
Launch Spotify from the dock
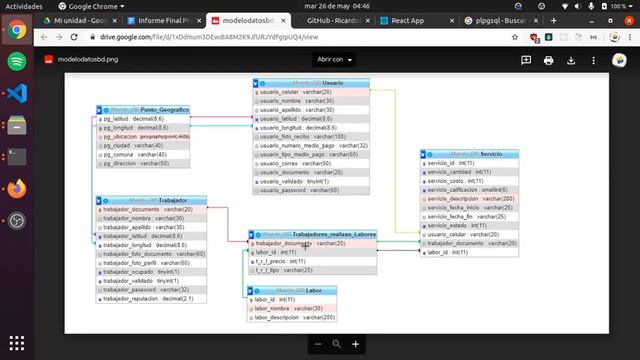click(17, 62)
